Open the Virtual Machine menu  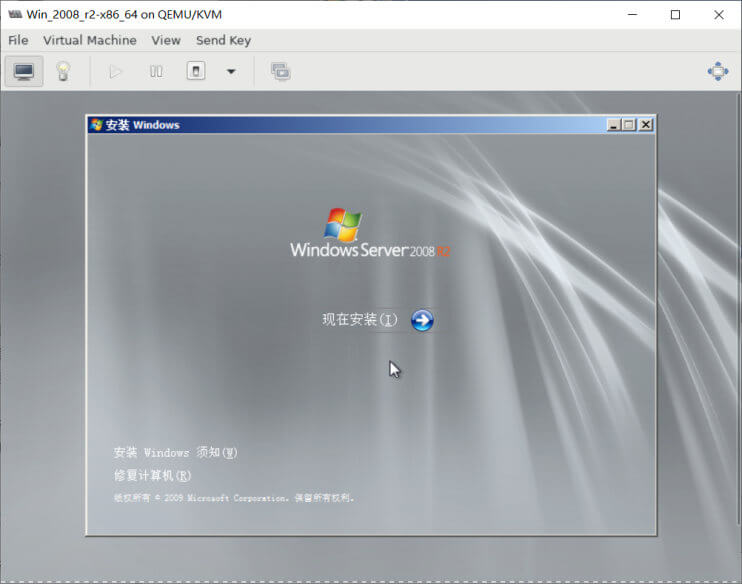(x=90, y=41)
